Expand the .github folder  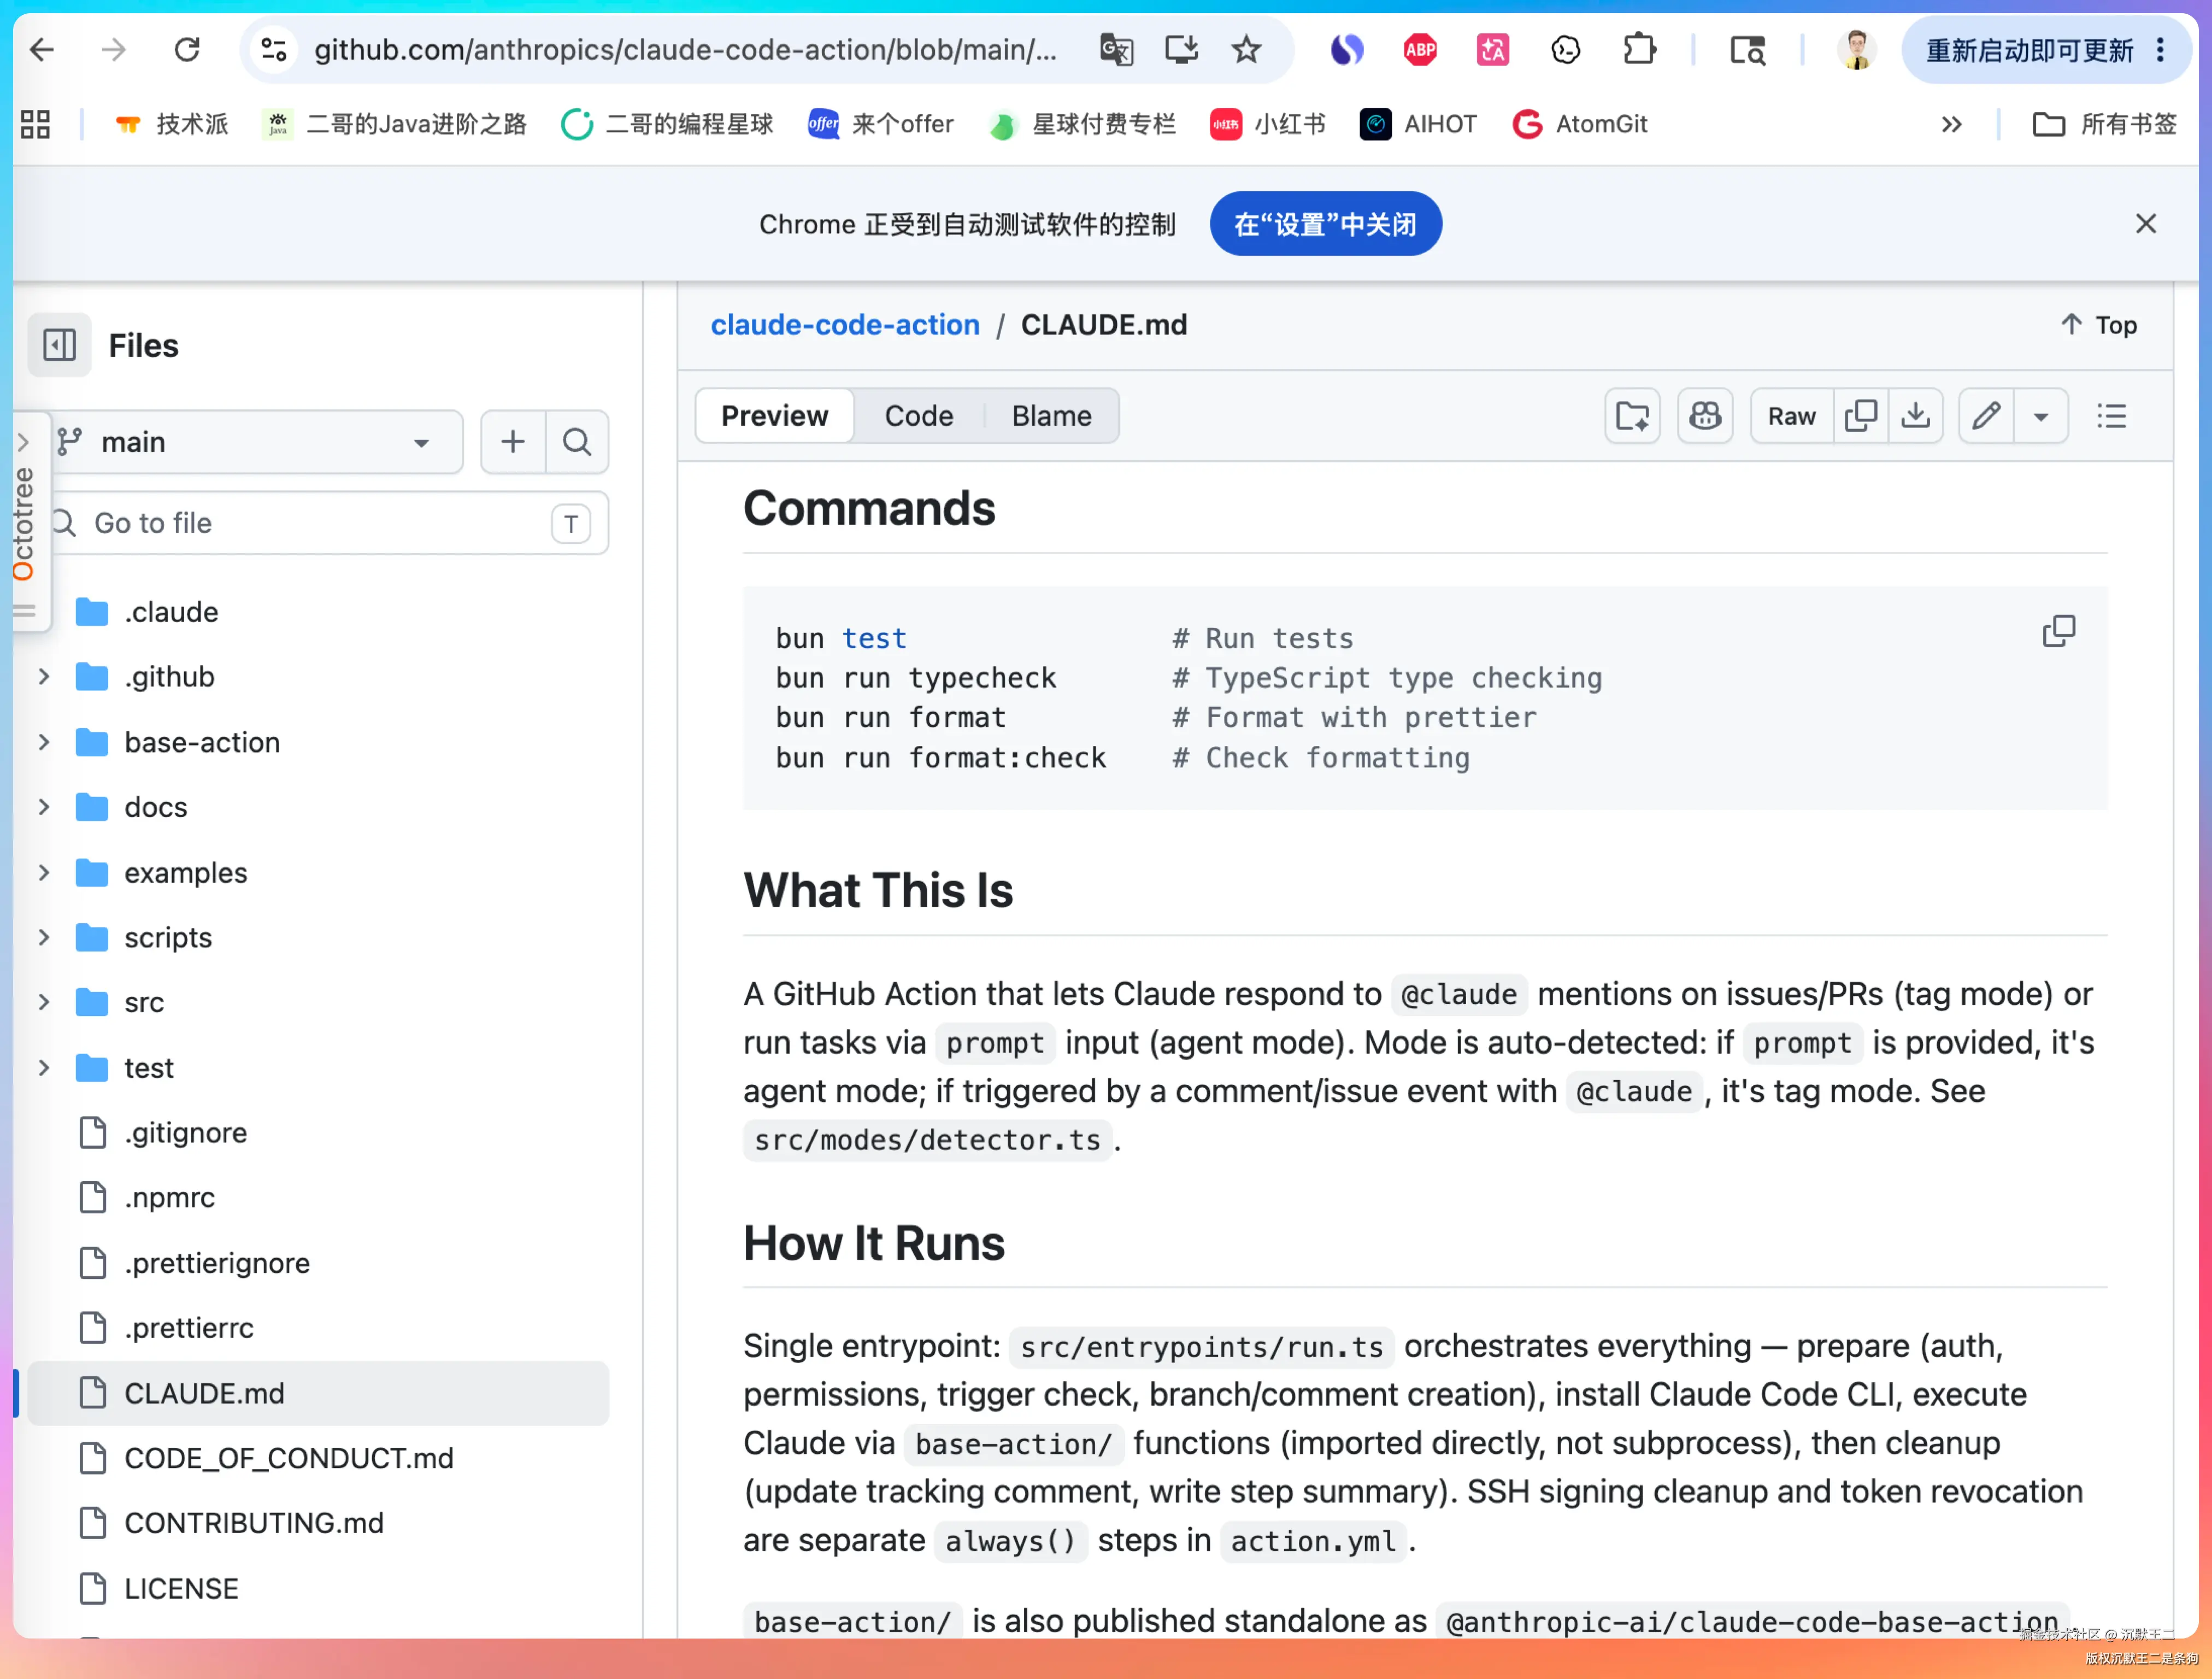point(44,677)
